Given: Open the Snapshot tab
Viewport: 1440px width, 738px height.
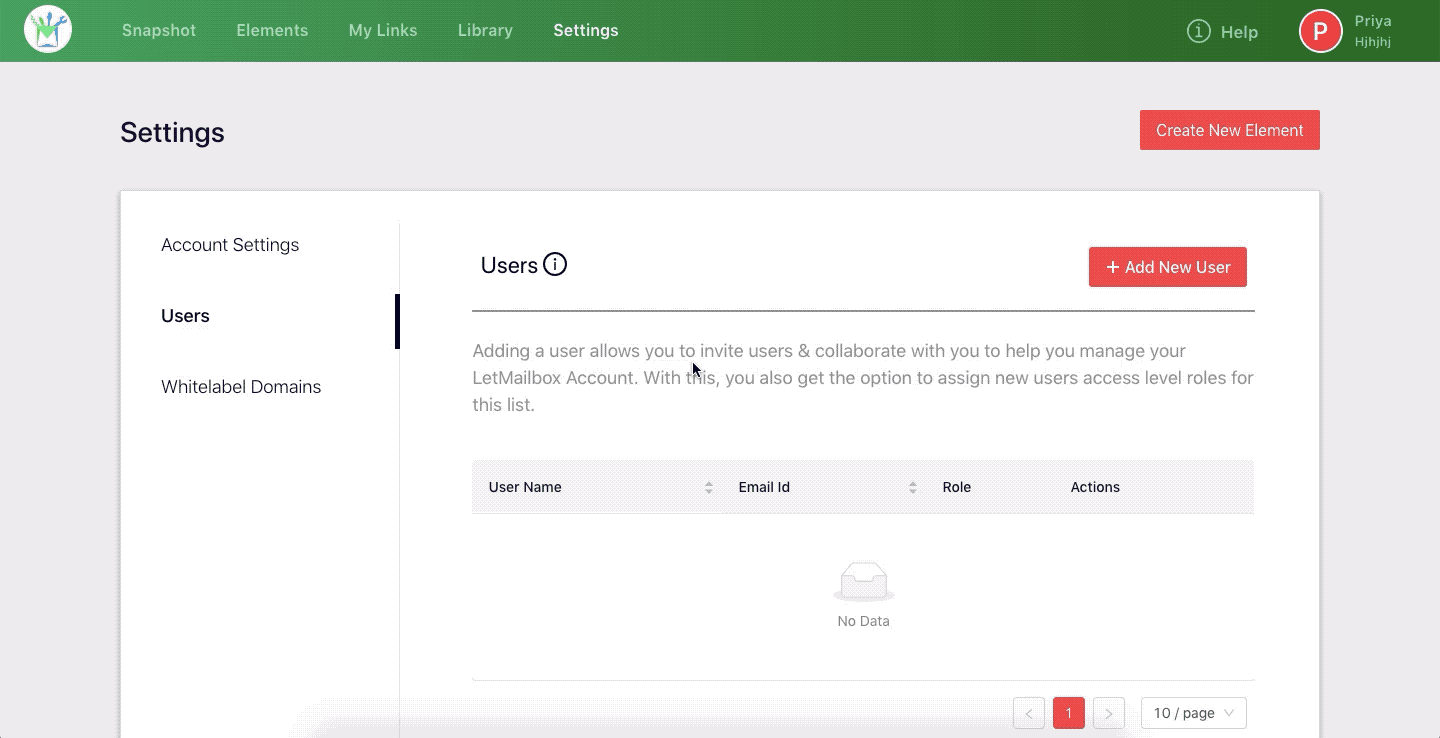Looking at the screenshot, I should pos(159,30).
